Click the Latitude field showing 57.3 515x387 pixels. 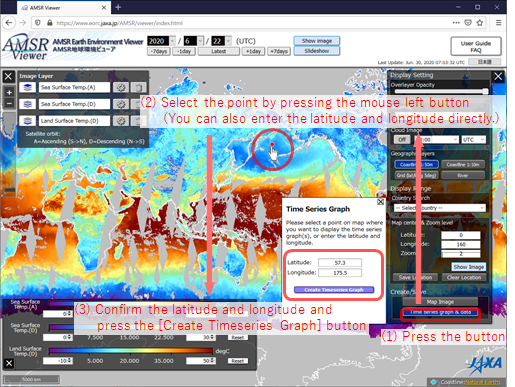[x=340, y=263]
